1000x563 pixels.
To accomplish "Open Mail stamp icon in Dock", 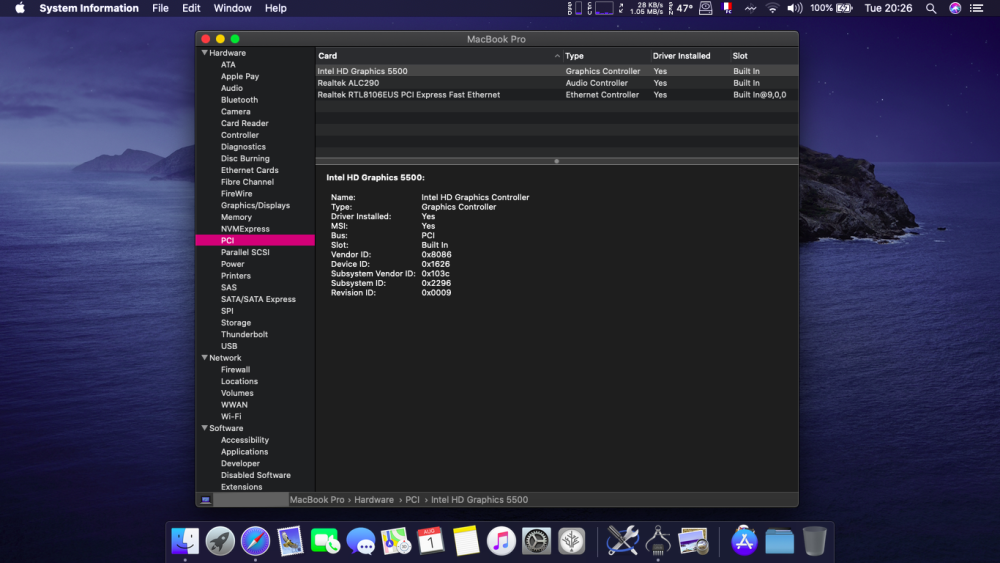I will 290,541.
